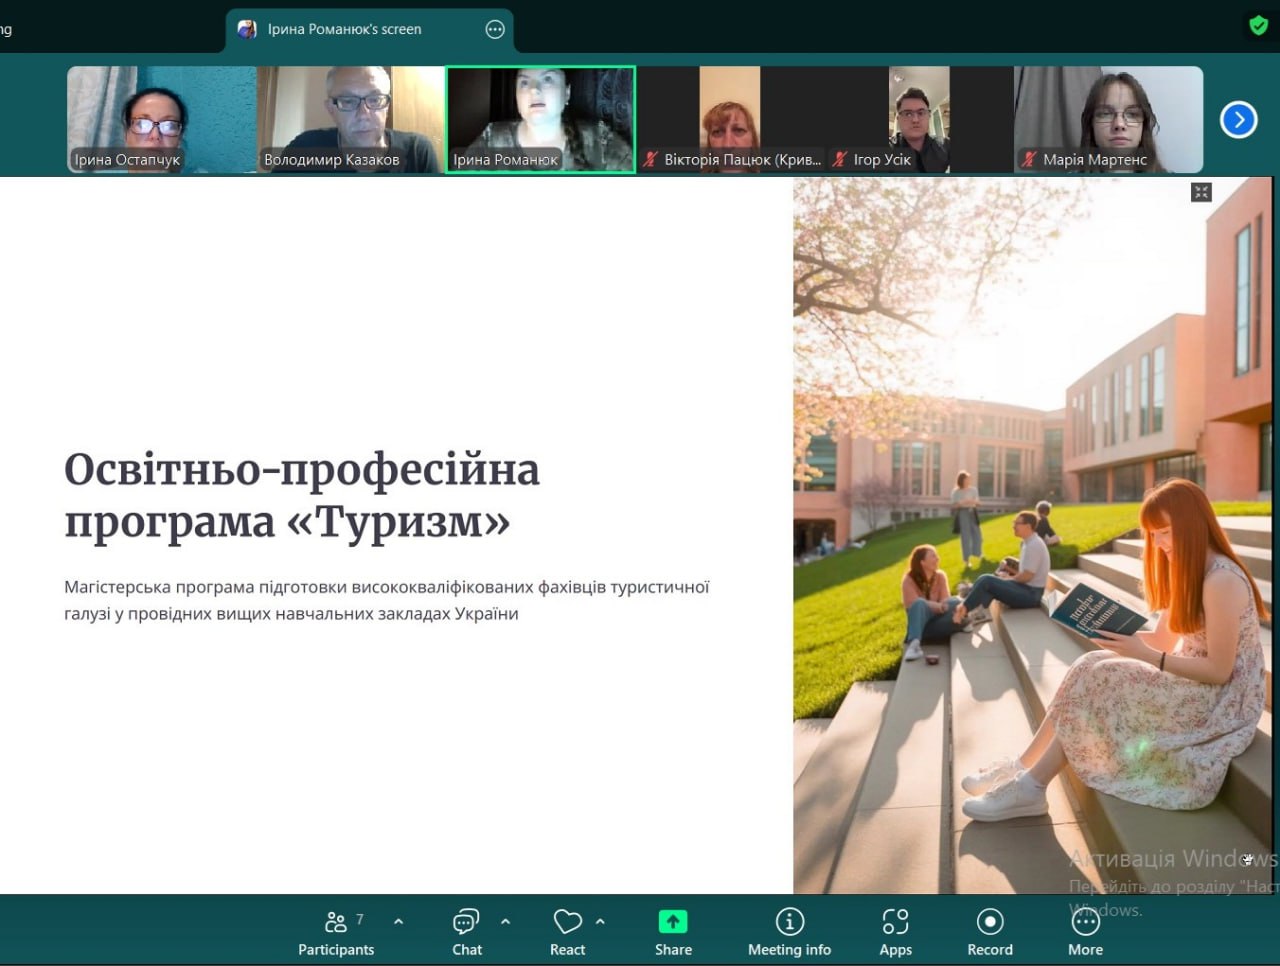The width and height of the screenshot is (1280, 966).
Task: Open the Apps menu
Action: click(895, 932)
